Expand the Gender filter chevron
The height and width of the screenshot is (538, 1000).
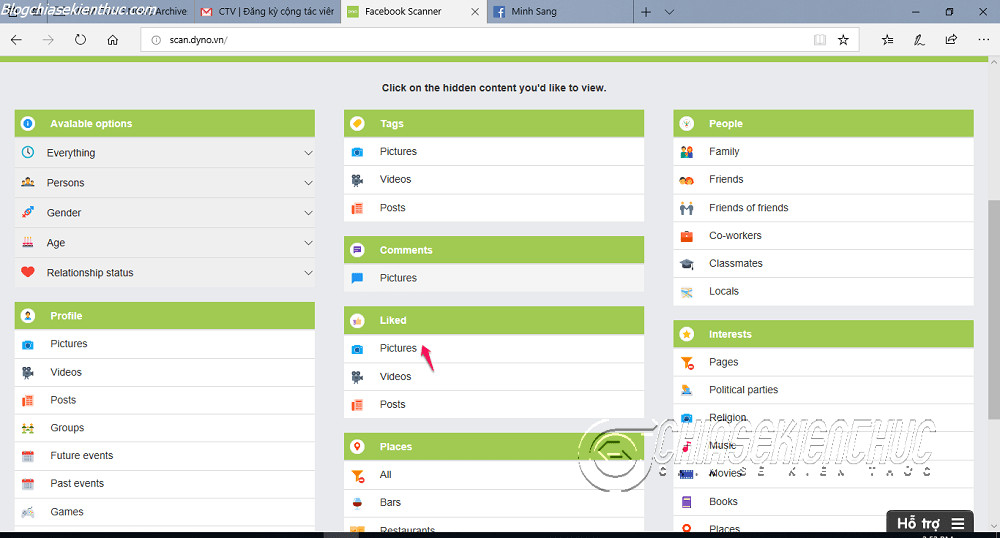point(308,213)
